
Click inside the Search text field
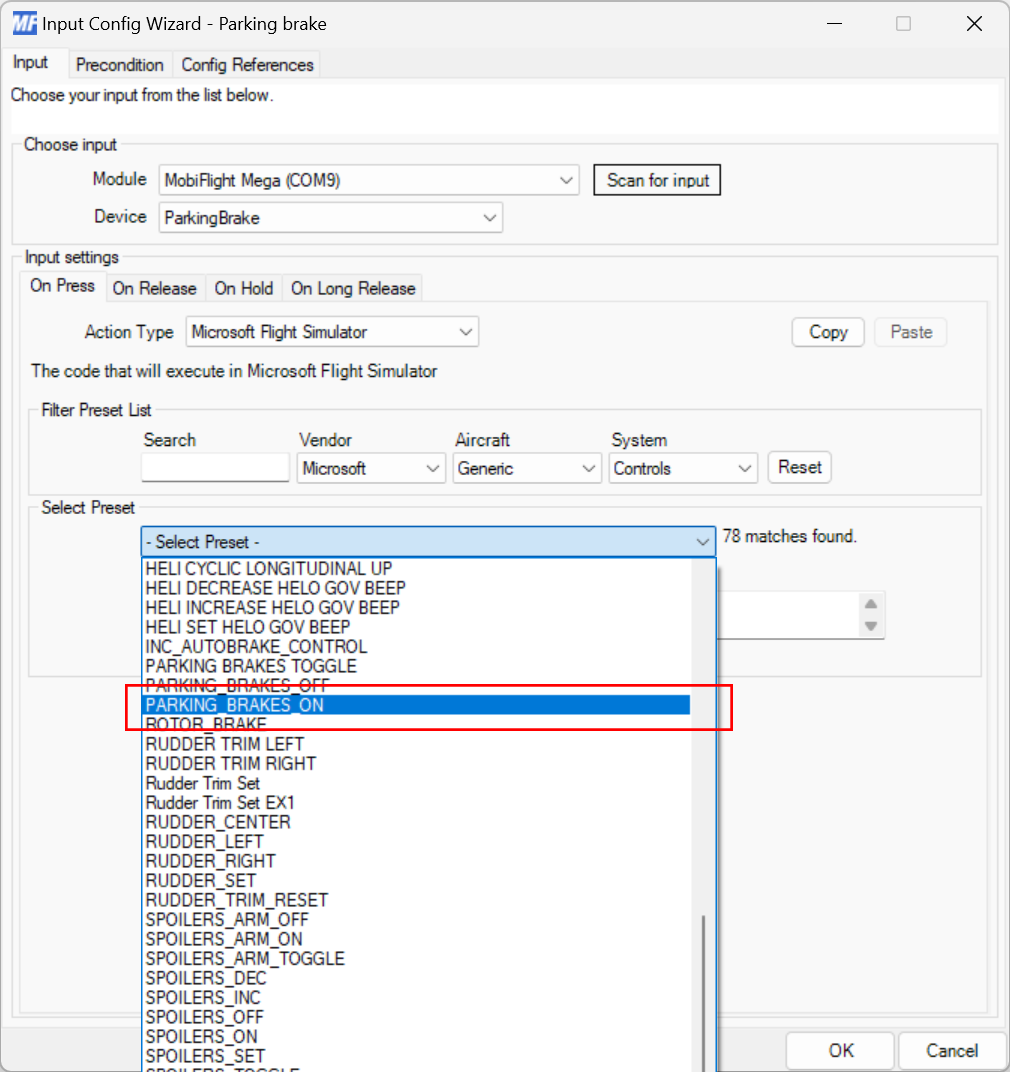click(214, 467)
